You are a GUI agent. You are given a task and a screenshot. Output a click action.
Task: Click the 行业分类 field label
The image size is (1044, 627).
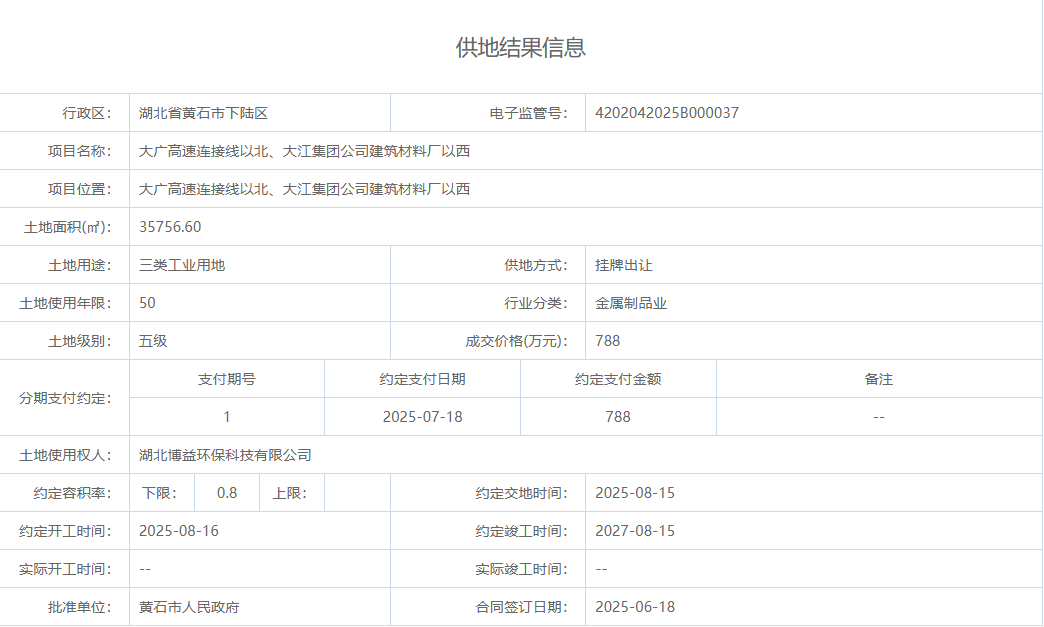coord(536,304)
